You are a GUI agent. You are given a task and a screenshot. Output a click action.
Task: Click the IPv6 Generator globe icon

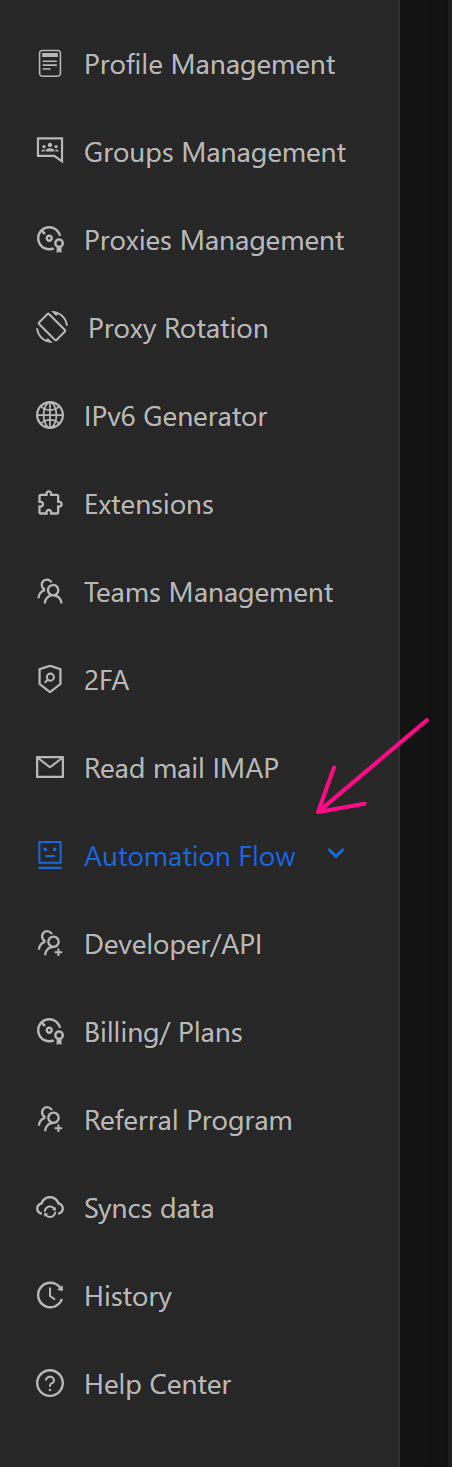click(x=49, y=416)
